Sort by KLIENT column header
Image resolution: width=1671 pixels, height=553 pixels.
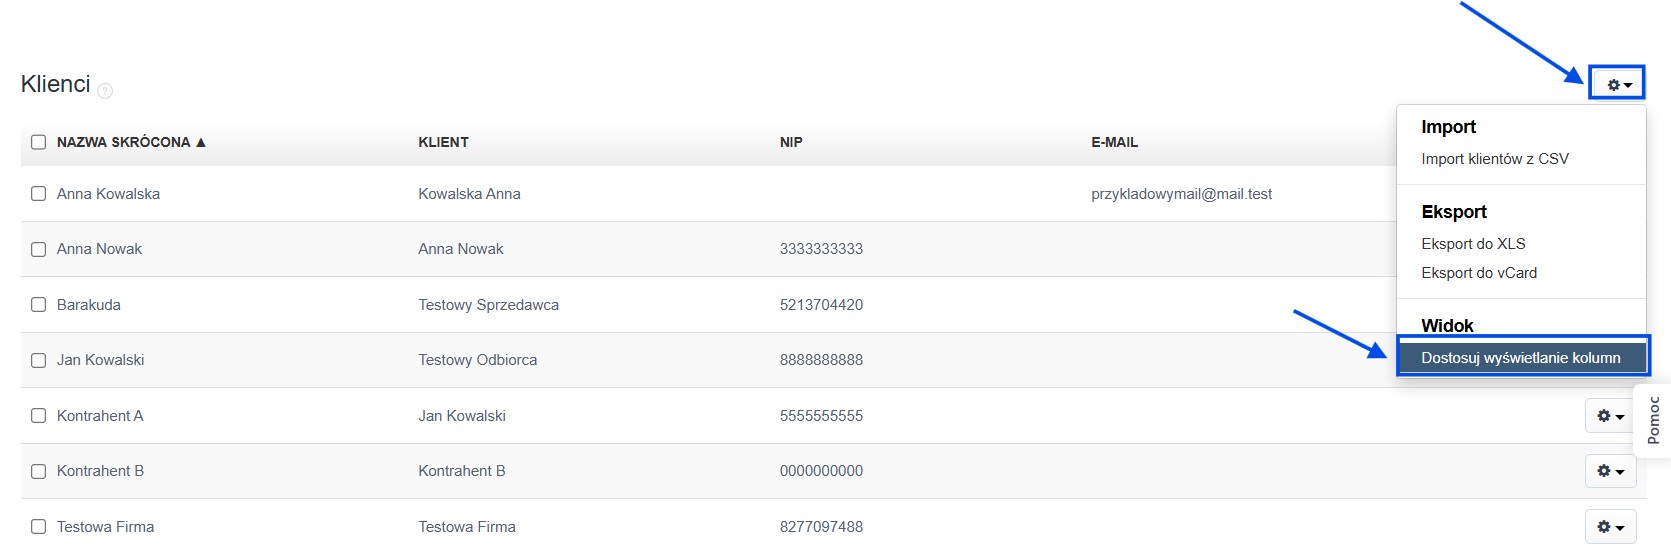pyautogui.click(x=443, y=142)
